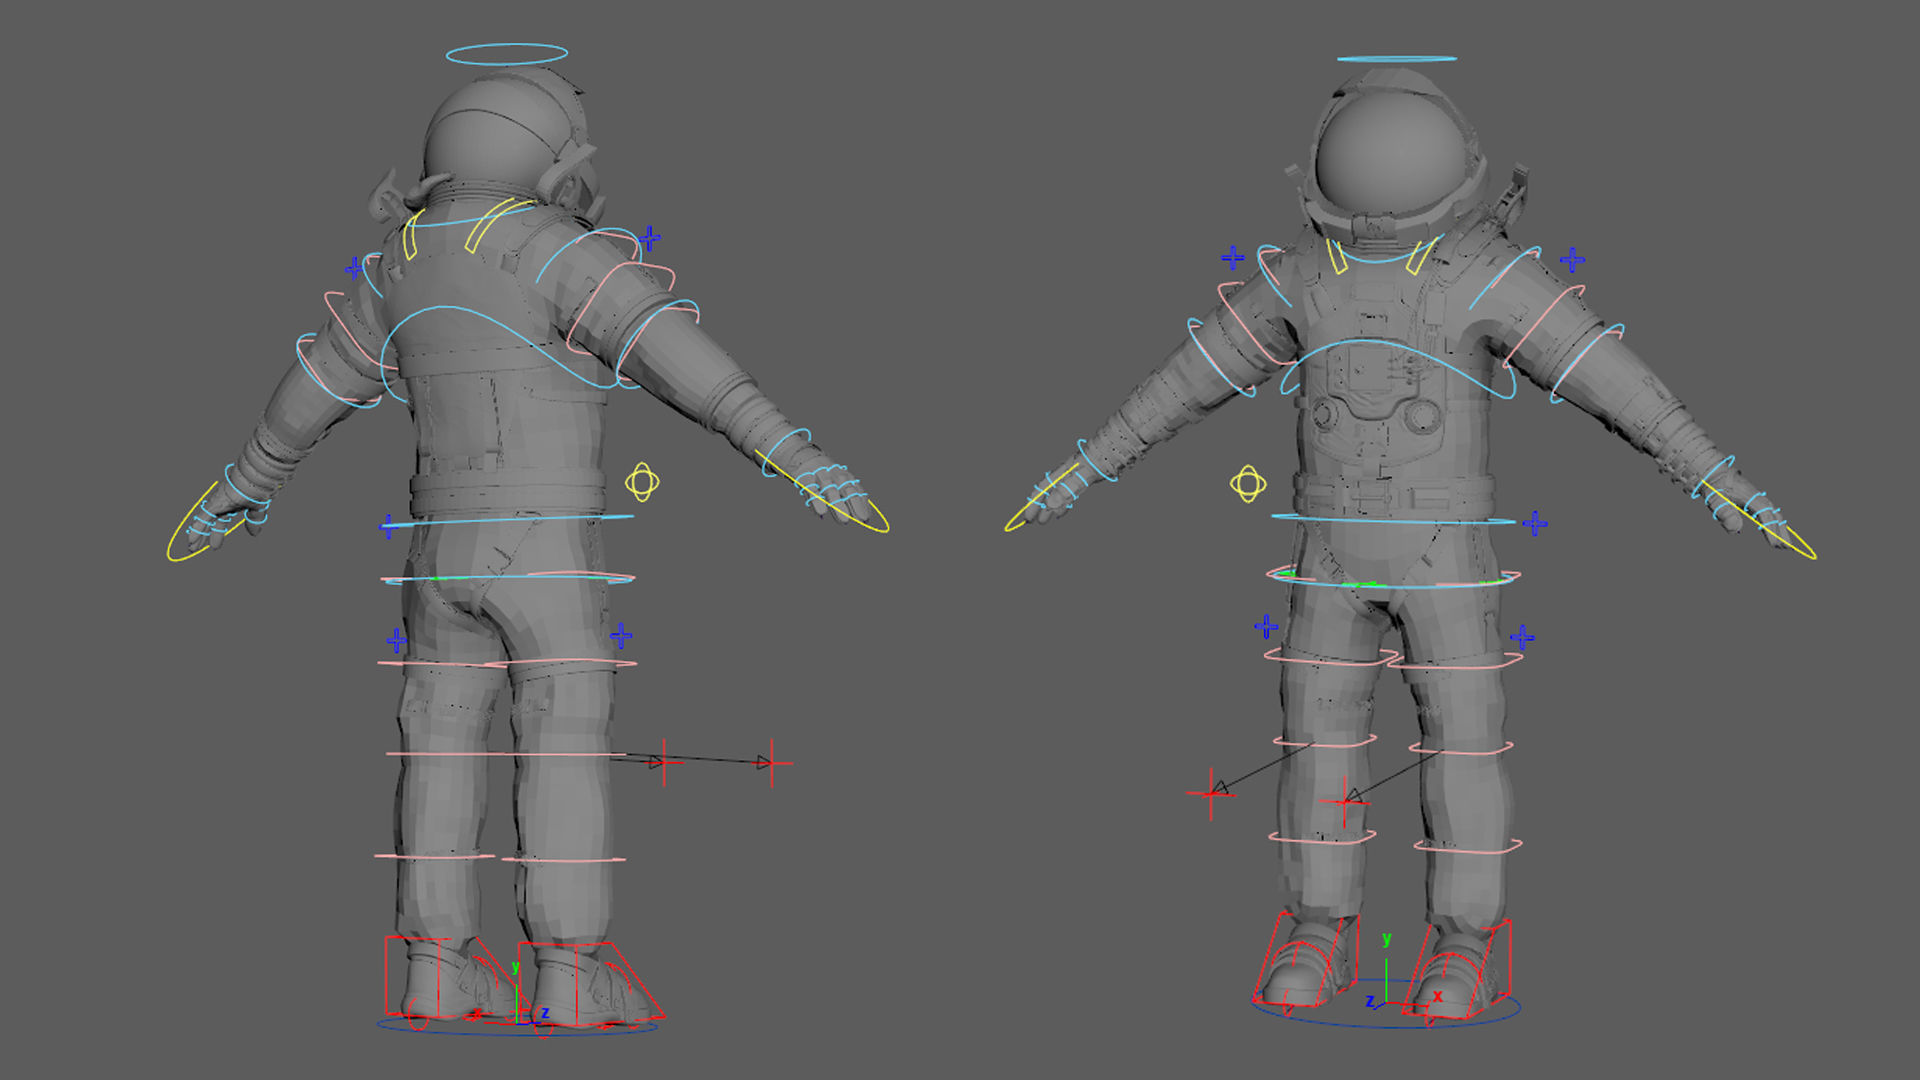Viewport: 1920px width, 1080px height.
Task: Pick yellow gear-shaped control beside back-view astronaut's waist
Action: (x=642, y=483)
